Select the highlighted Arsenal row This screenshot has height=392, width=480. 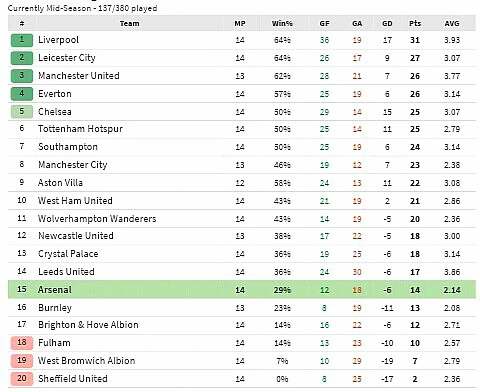click(x=242, y=290)
